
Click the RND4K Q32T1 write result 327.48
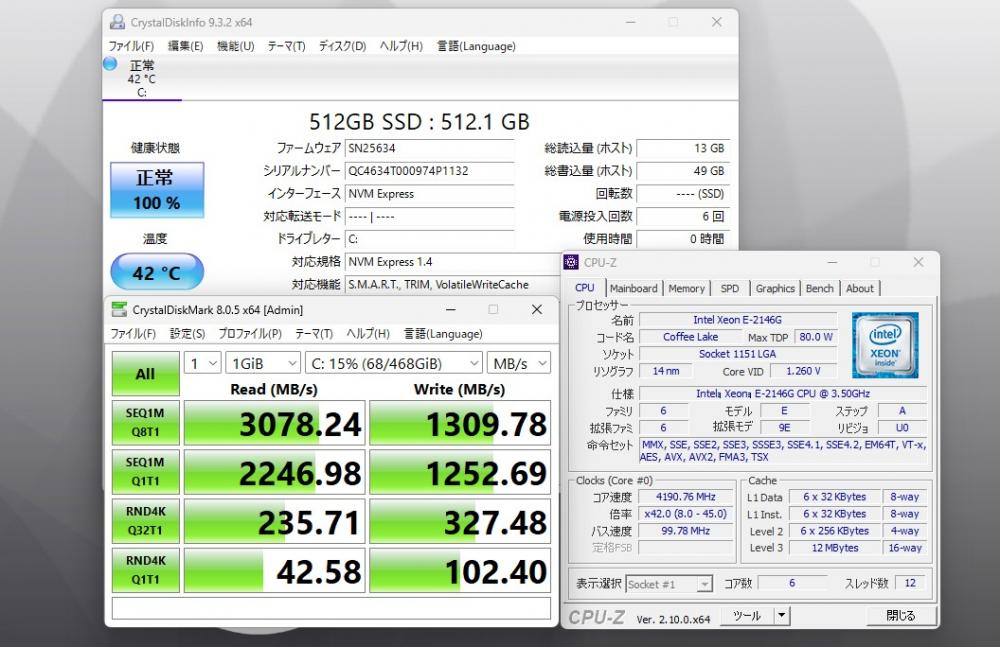[x=460, y=521]
